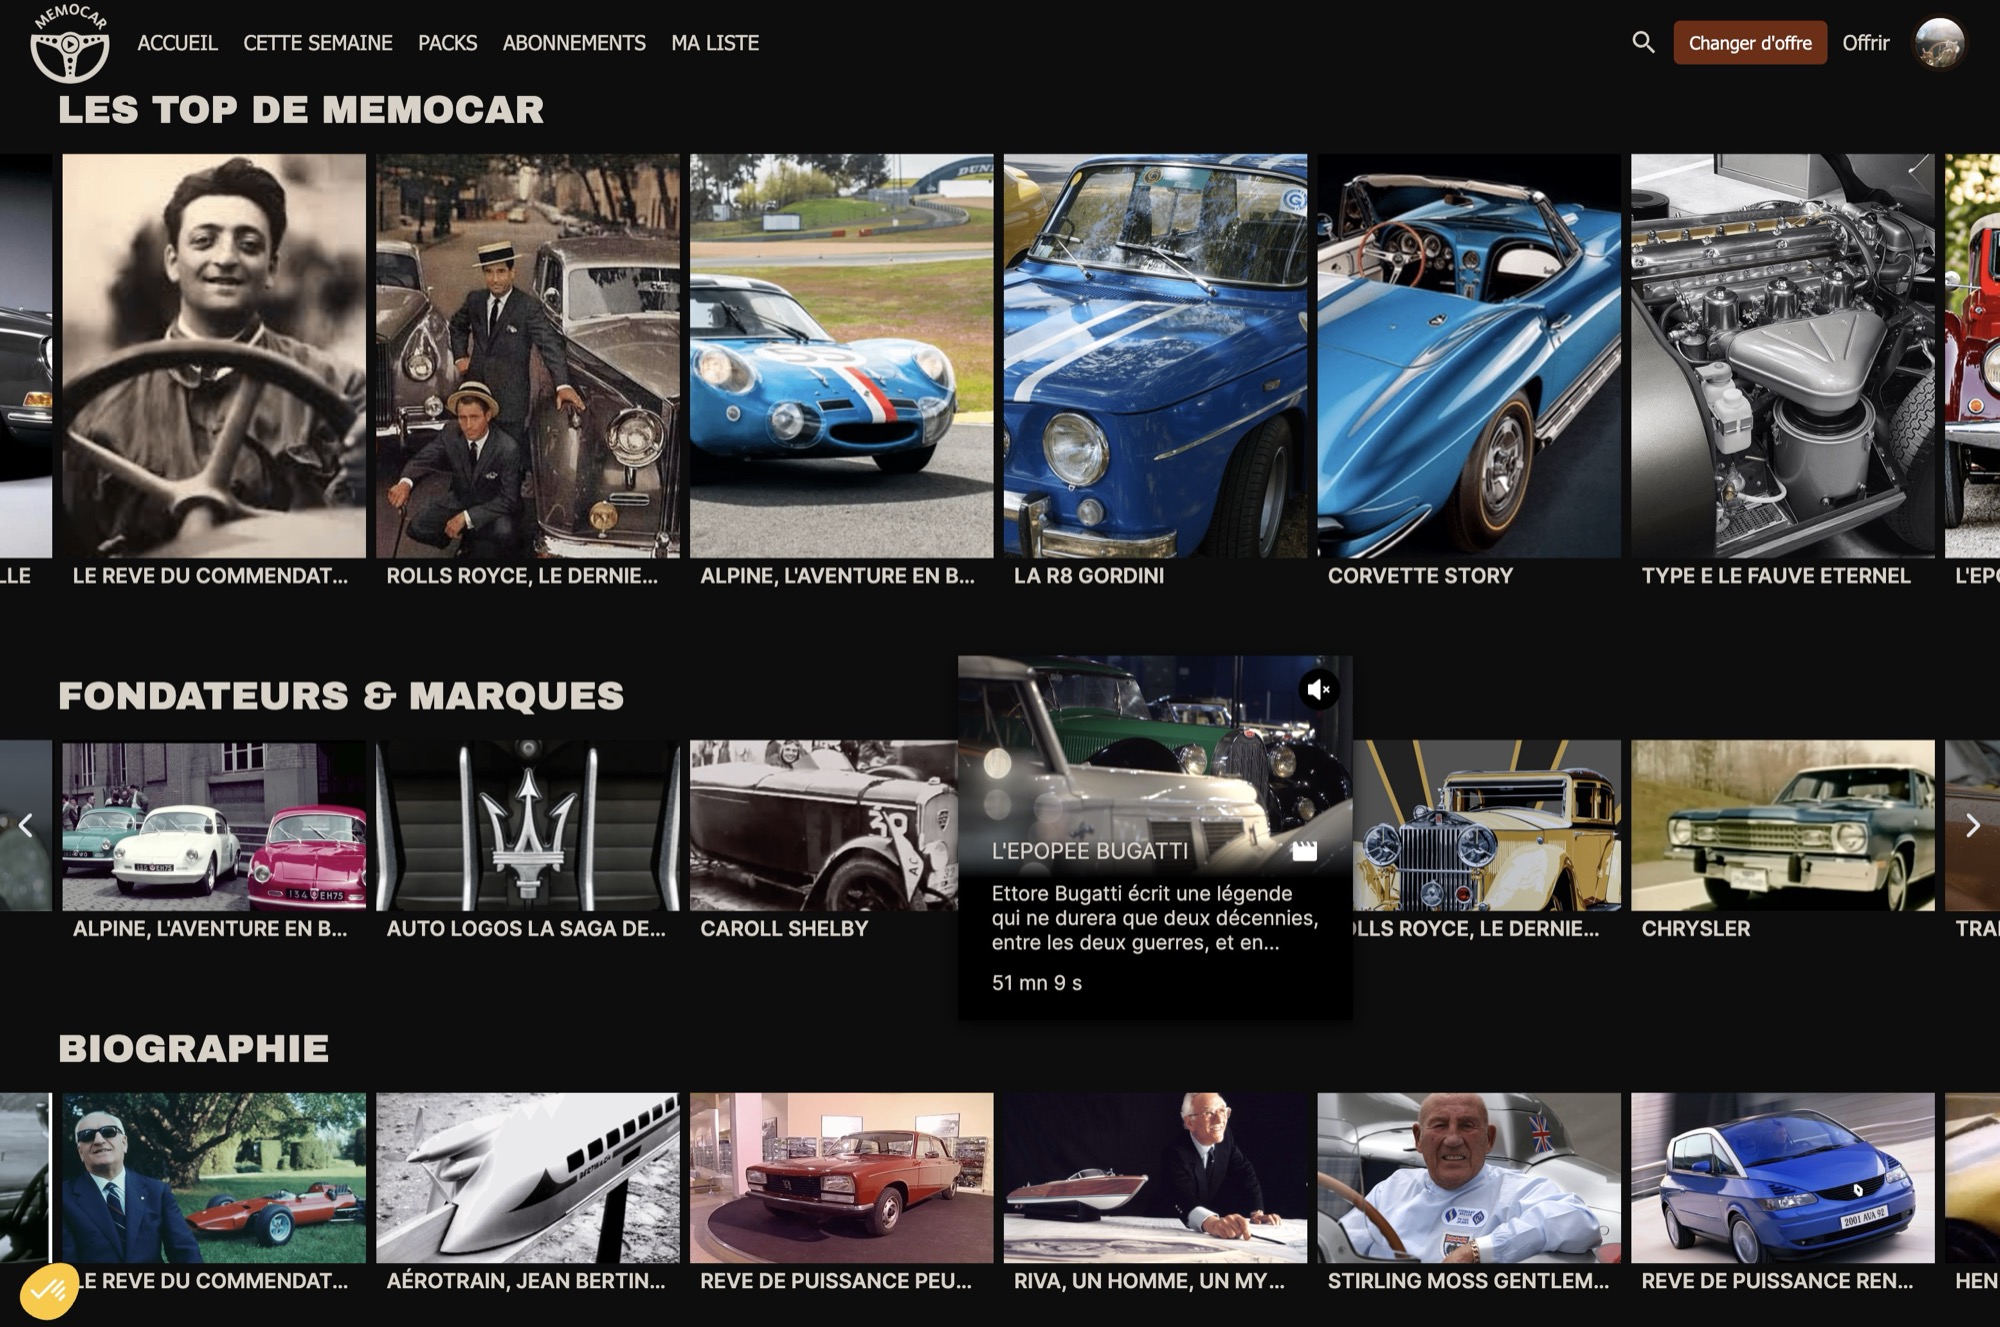Click 'AUTO LOGOS LA SAGA DE...' title
Screen dimensions: 2000x1327
526,929
